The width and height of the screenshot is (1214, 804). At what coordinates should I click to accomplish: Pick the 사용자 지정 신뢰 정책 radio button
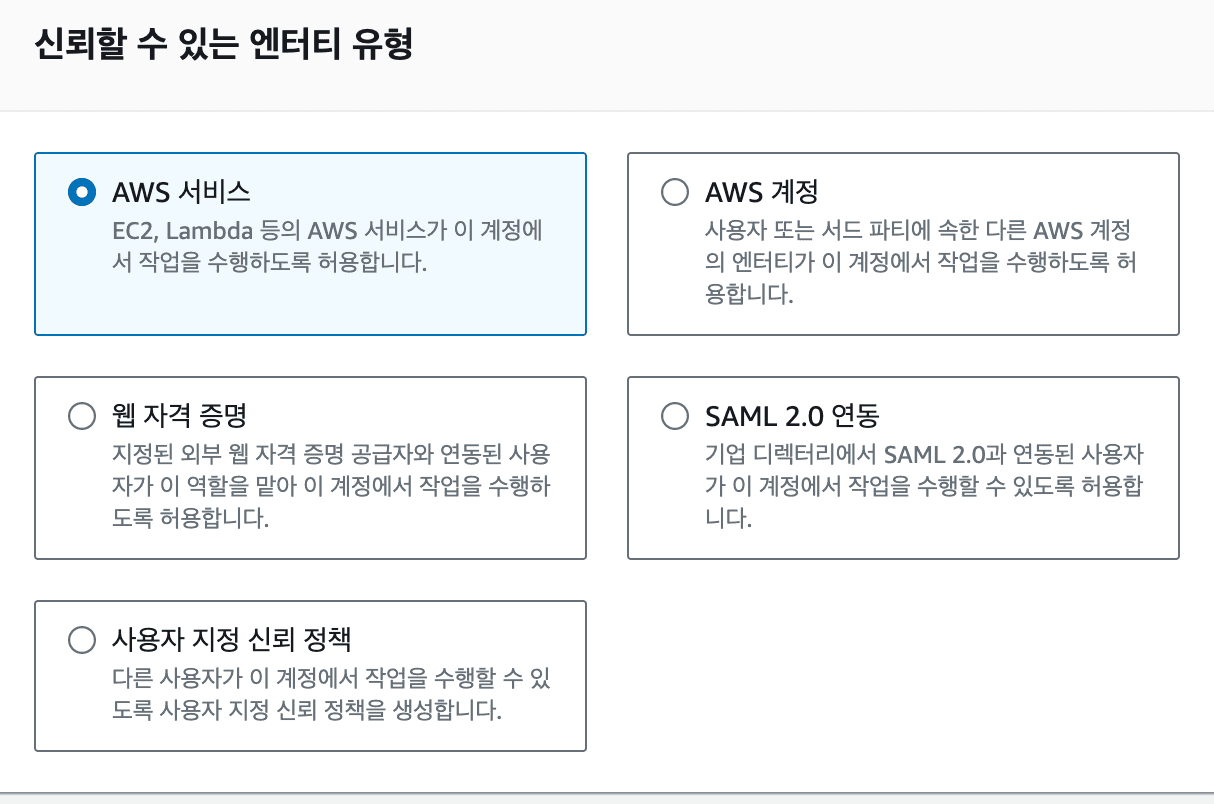point(81,640)
